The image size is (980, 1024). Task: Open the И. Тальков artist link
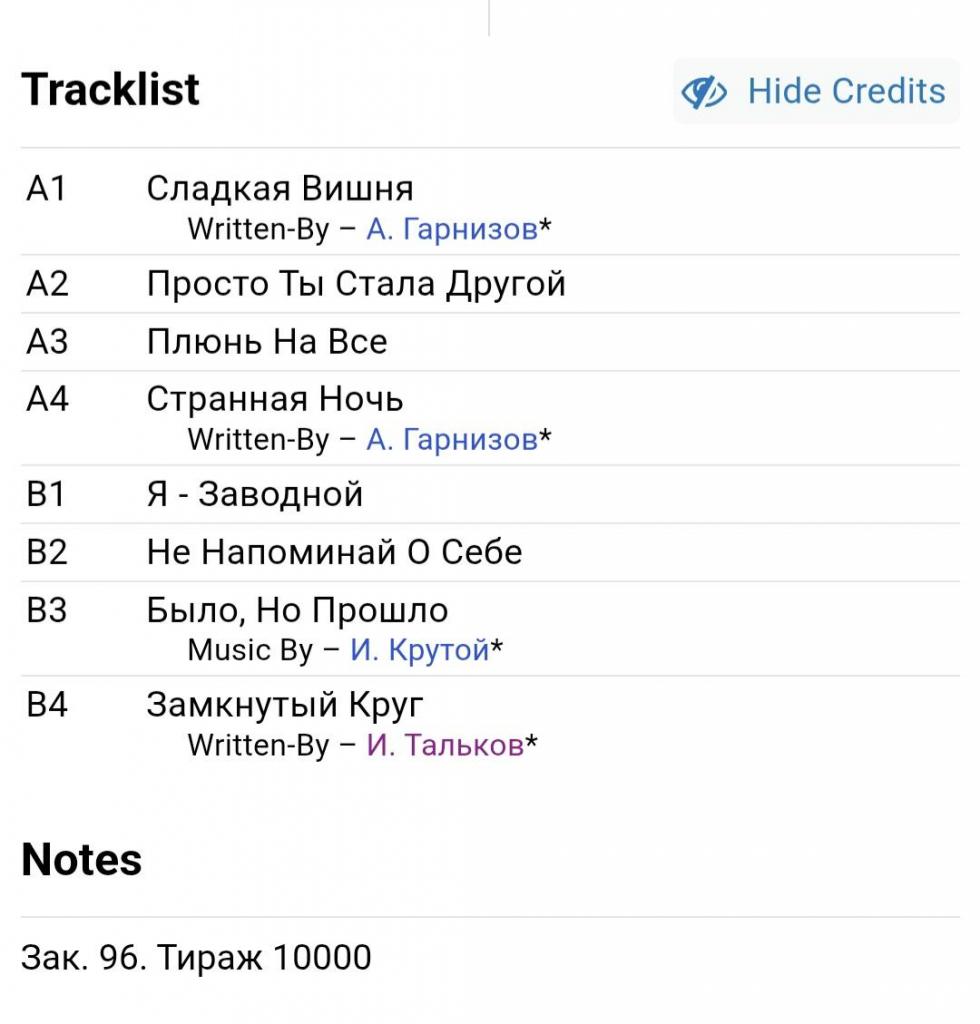[445, 744]
